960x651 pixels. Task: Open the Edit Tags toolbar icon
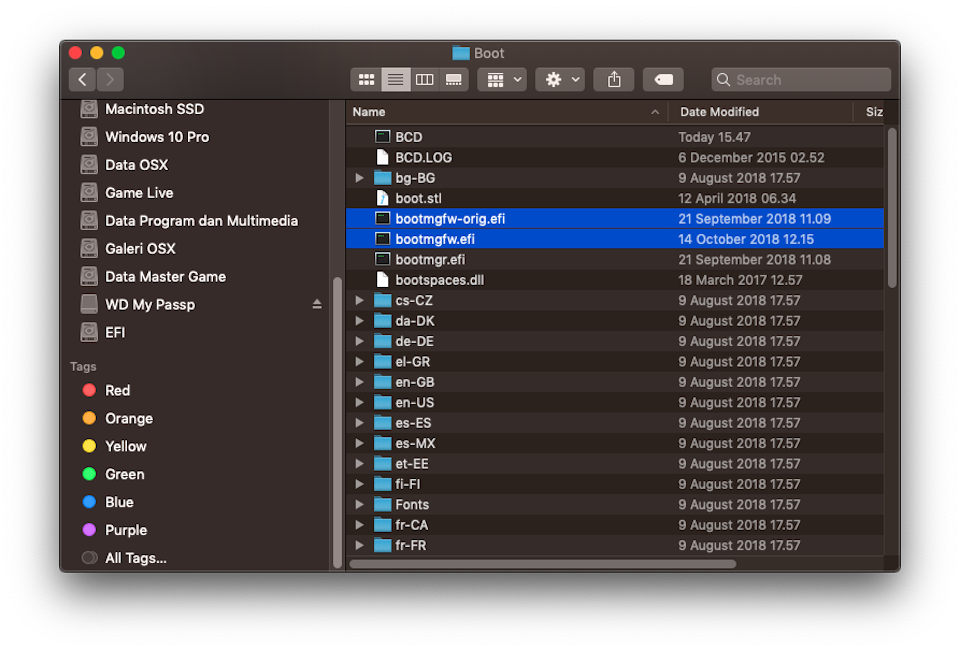(662, 79)
